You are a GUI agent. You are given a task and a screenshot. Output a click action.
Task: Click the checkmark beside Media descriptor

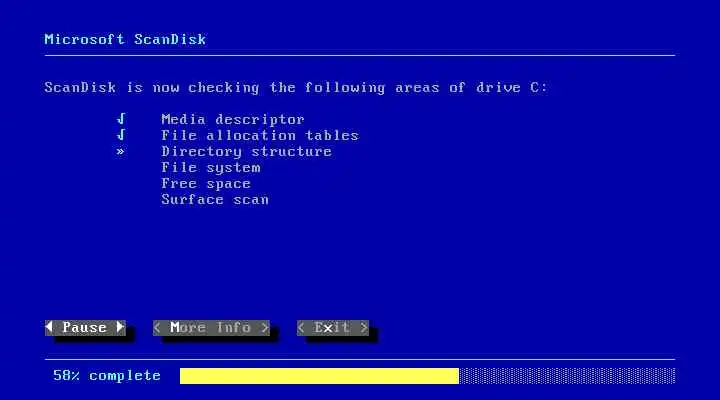point(121,119)
